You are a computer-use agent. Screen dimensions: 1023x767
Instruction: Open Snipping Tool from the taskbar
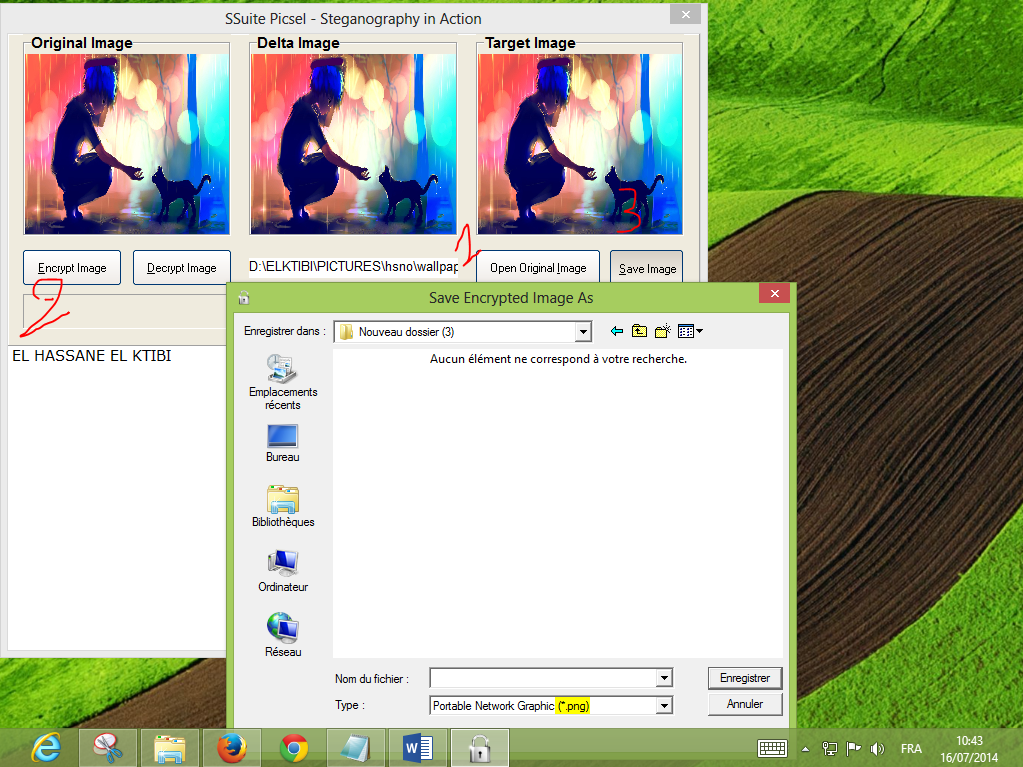point(108,747)
